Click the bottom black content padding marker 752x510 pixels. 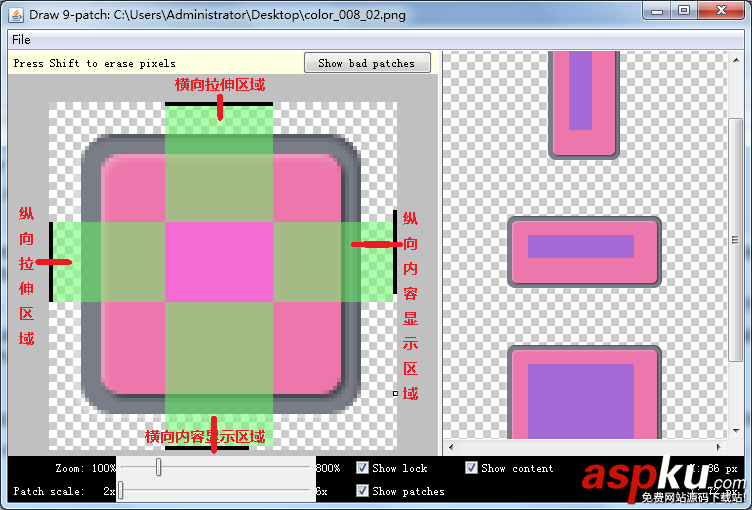(x=207, y=448)
